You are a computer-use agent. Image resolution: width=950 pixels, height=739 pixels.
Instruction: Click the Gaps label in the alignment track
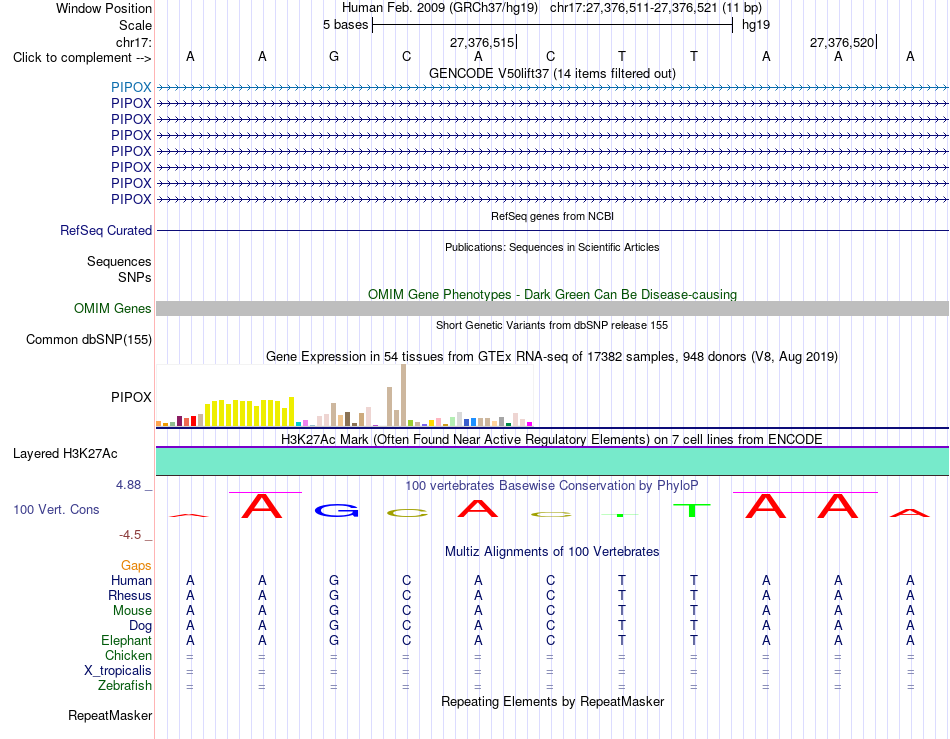pos(136,565)
